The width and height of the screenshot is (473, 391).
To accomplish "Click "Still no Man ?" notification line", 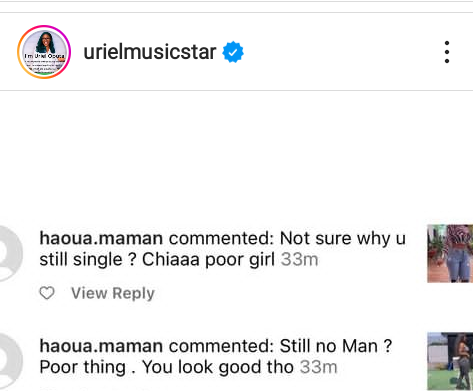I will pos(336,346).
